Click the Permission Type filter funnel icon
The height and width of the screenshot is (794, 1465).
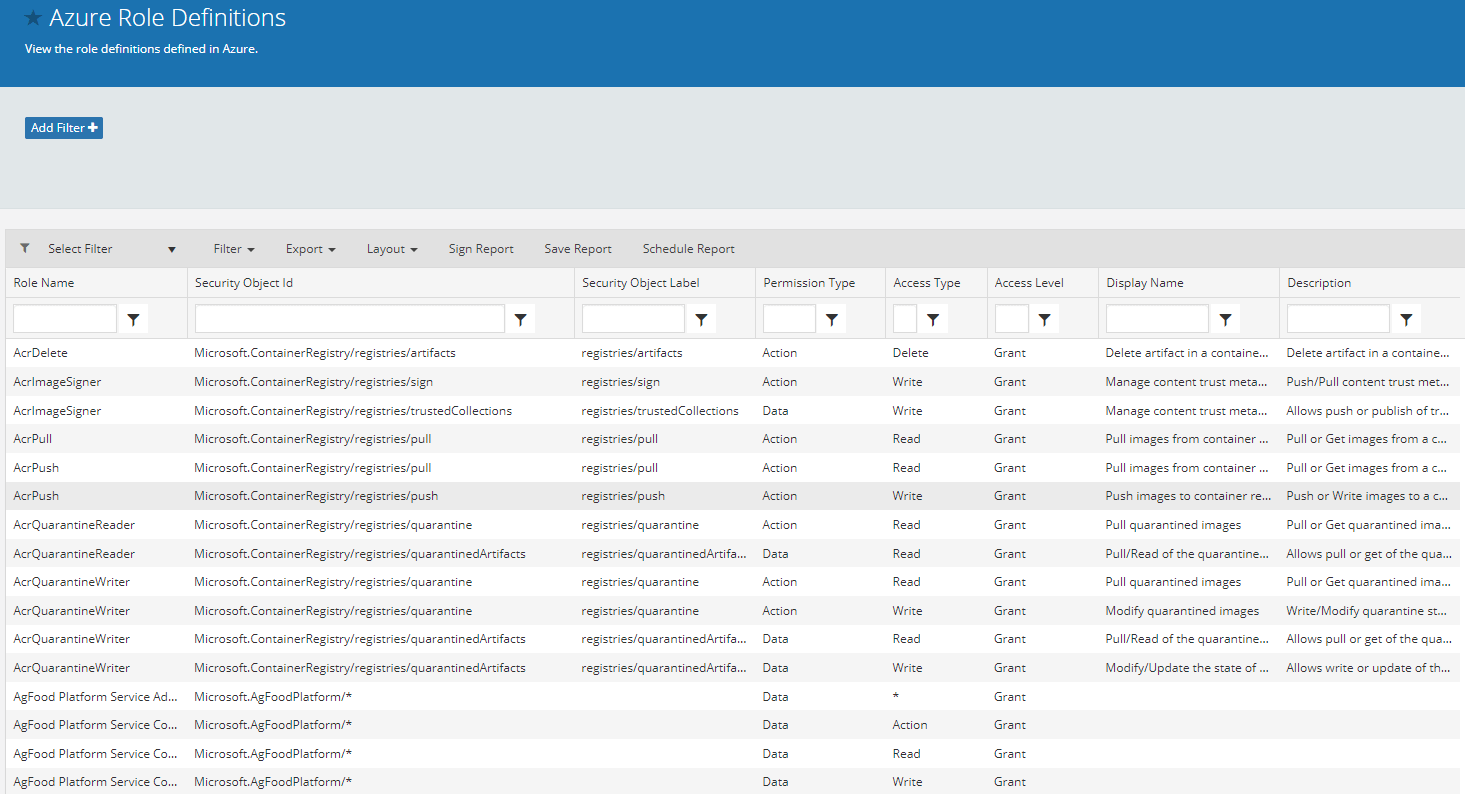click(x=832, y=319)
